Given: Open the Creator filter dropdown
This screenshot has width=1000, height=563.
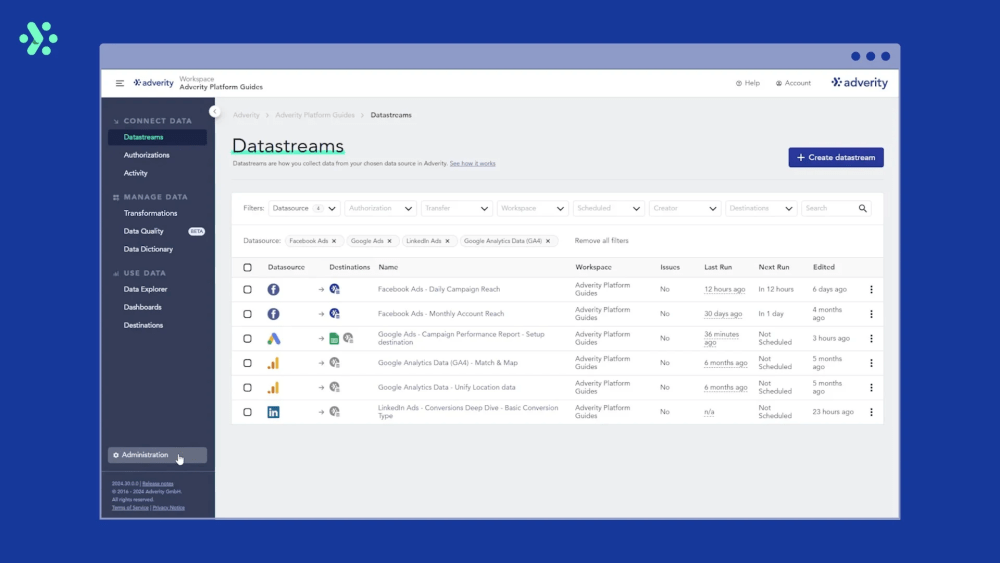Looking at the screenshot, I should pyautogui.click(x=685, y=208).
